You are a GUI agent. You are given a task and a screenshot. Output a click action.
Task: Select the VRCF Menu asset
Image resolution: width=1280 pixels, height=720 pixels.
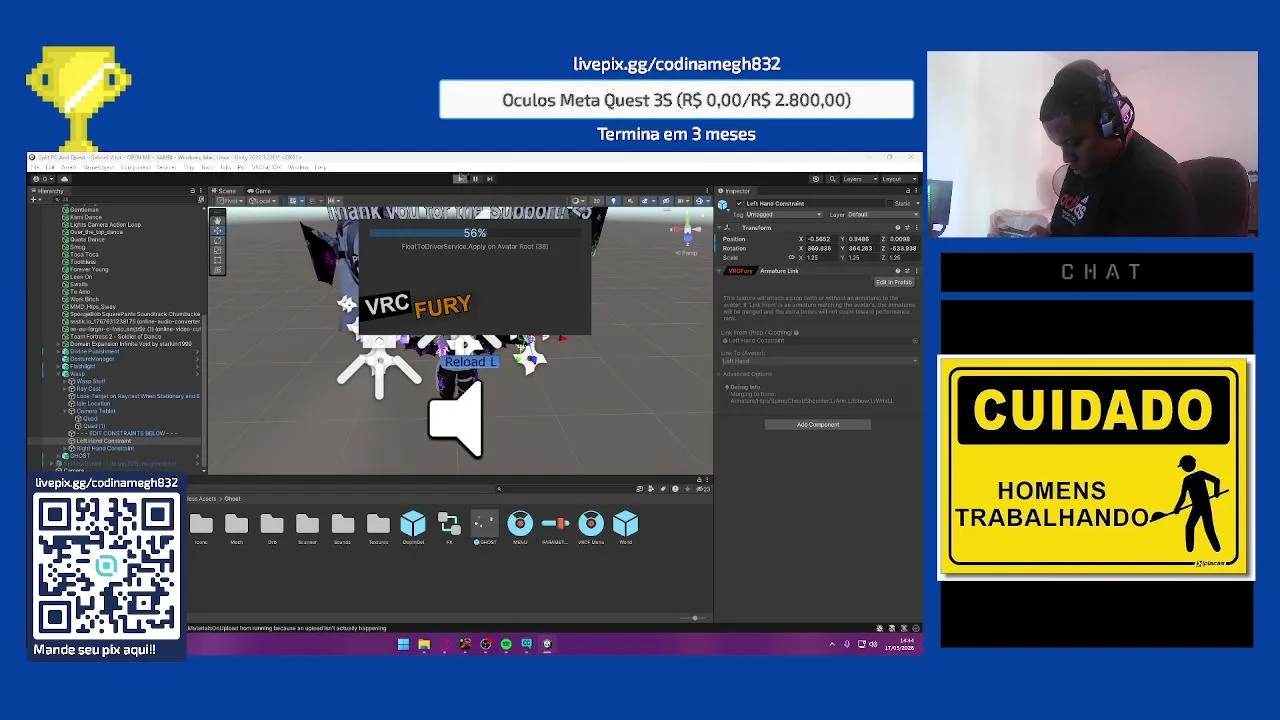tap(591, 526)
